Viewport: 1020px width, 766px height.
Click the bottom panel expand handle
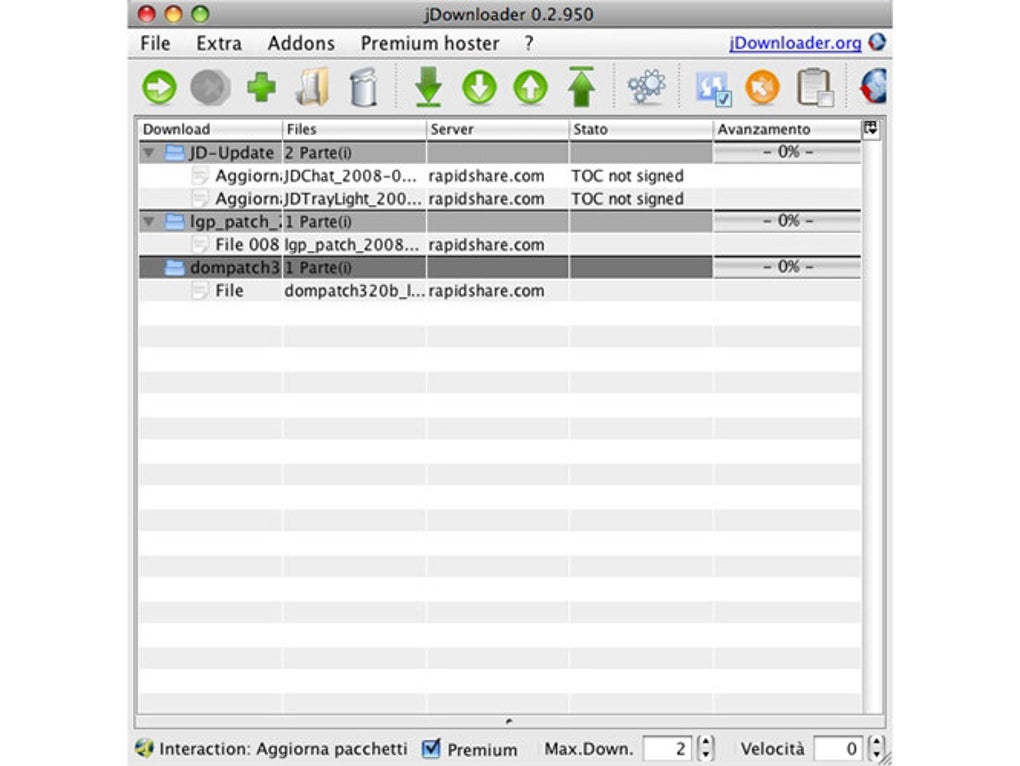click(509, 720)
